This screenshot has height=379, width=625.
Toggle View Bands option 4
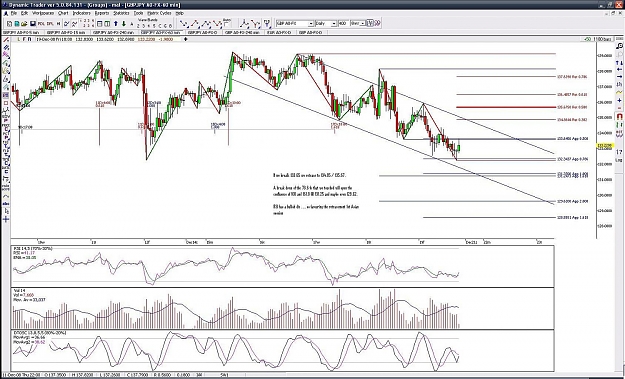149,26
